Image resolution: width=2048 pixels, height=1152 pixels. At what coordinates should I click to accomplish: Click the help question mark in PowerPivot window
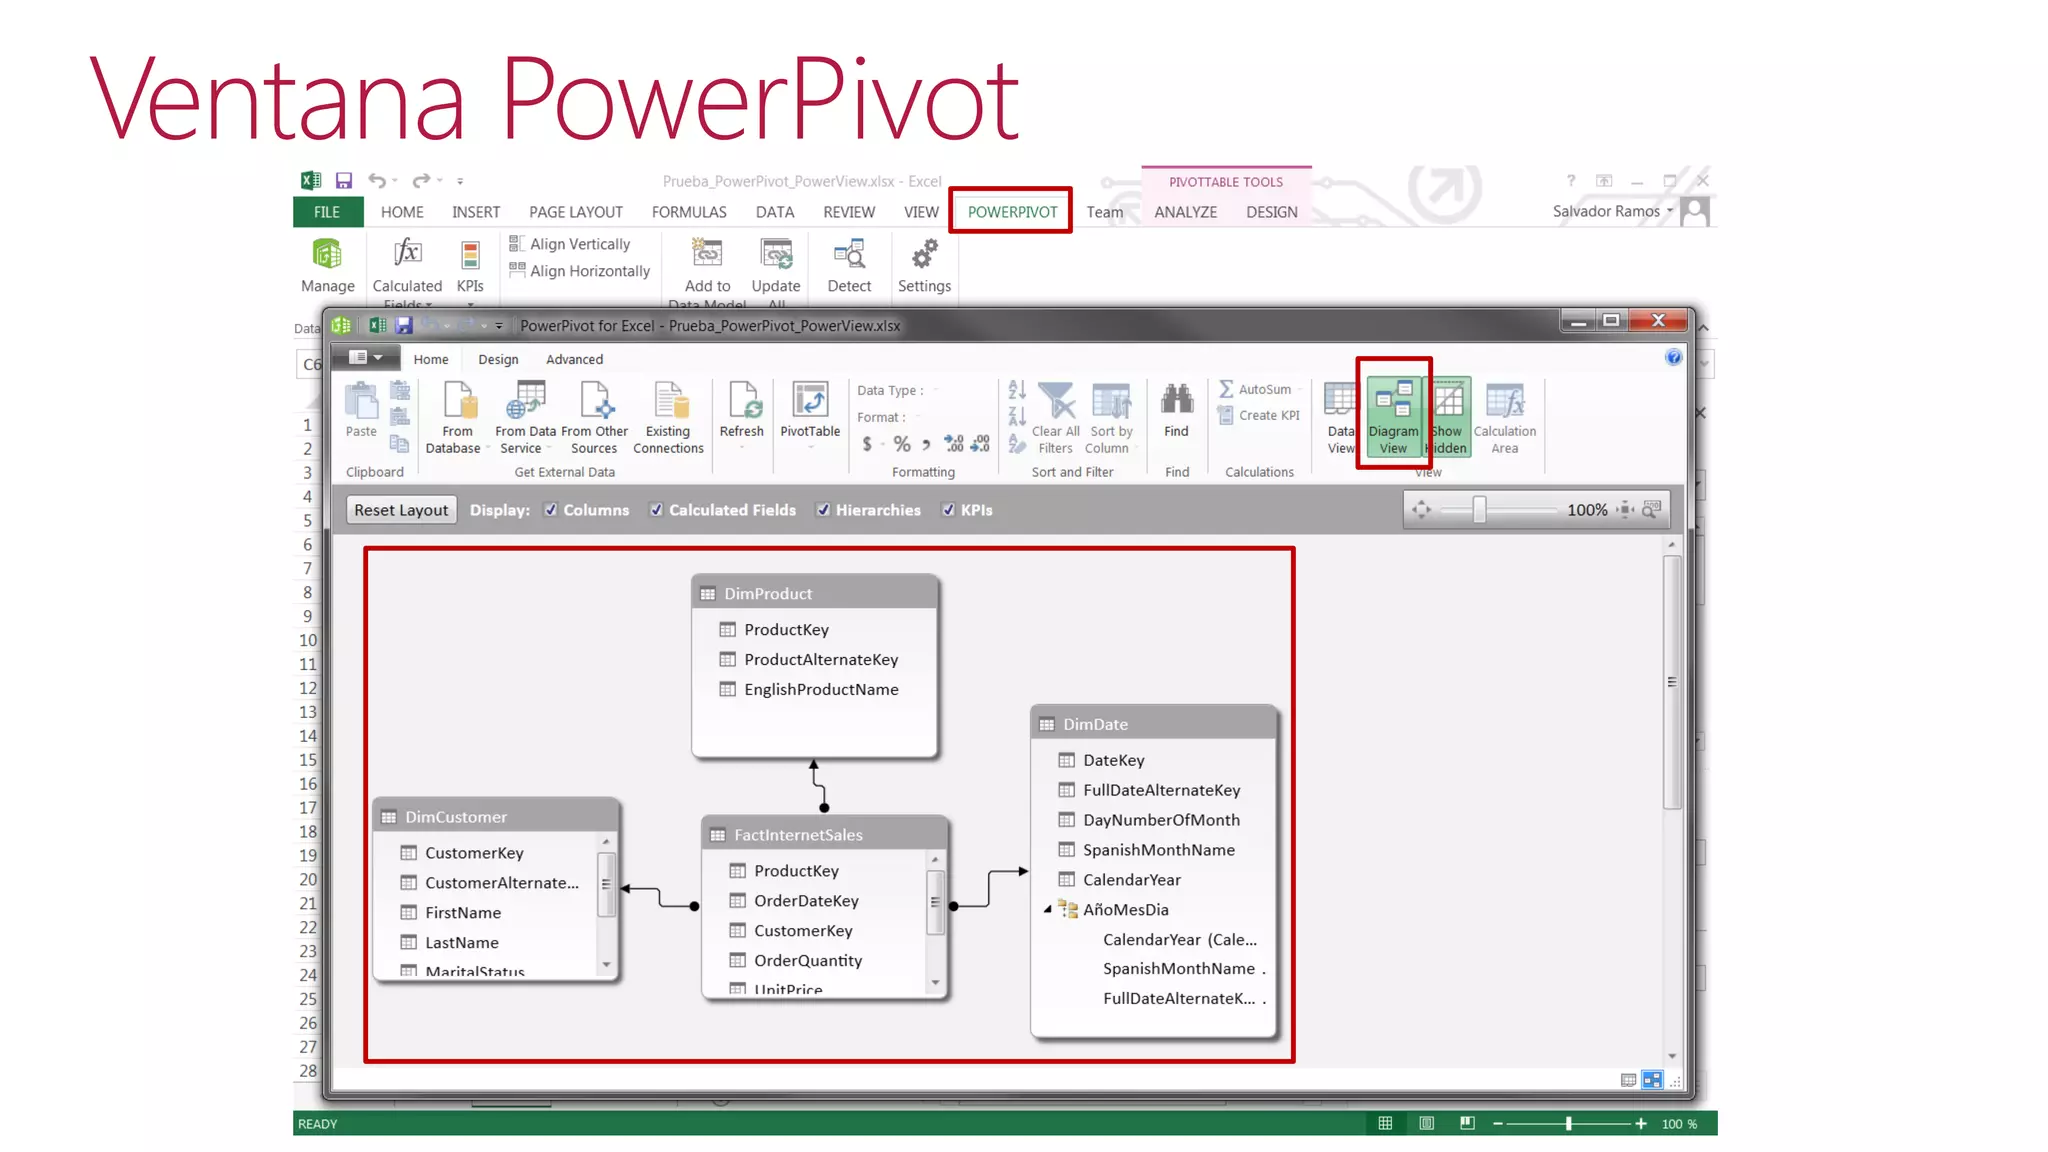coord(1673,358)
